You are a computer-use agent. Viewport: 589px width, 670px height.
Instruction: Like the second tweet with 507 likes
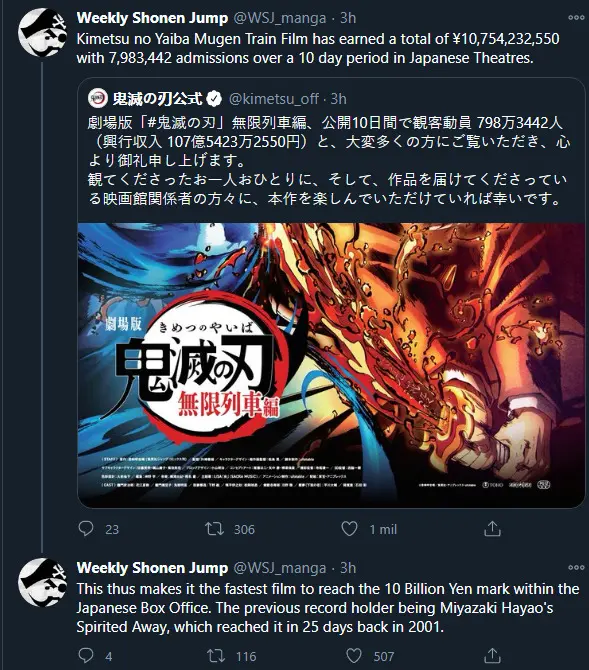point(354,656)
